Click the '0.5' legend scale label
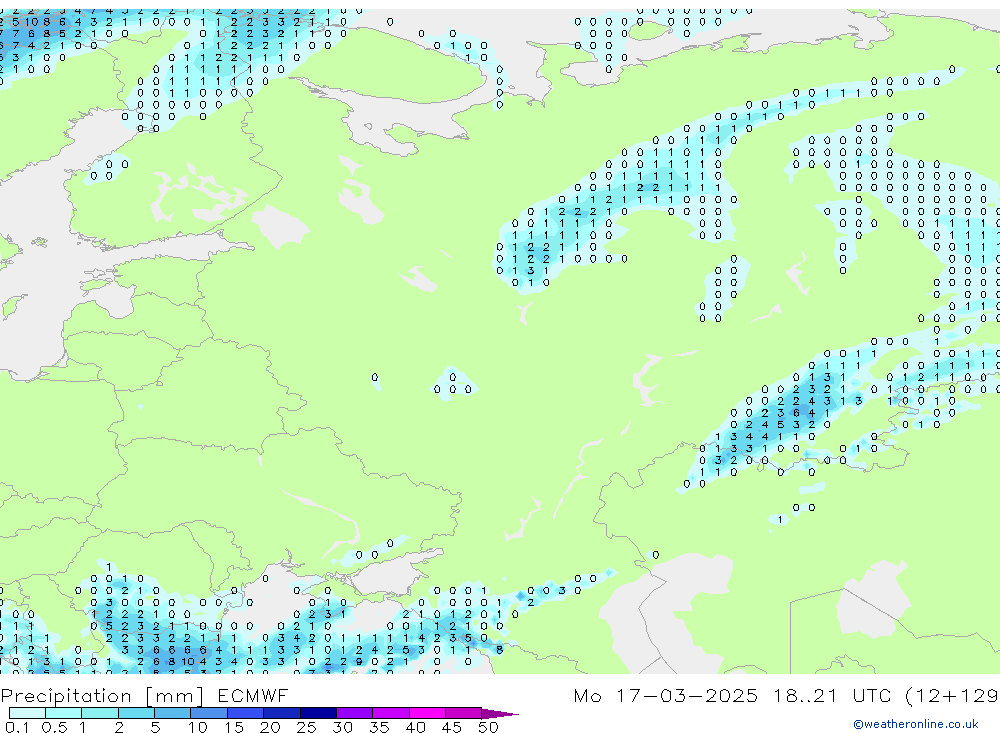The image size is (1000, 733). click(x=54, y=727)
